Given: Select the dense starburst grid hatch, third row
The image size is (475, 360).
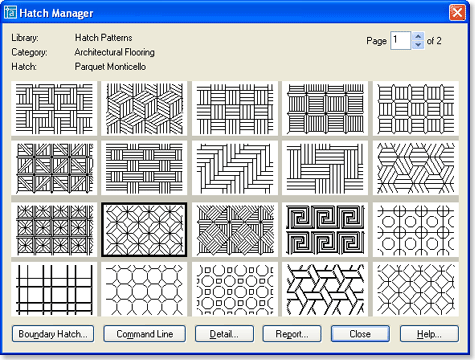Looking at the screenshot, I should [x=54, y=230].
